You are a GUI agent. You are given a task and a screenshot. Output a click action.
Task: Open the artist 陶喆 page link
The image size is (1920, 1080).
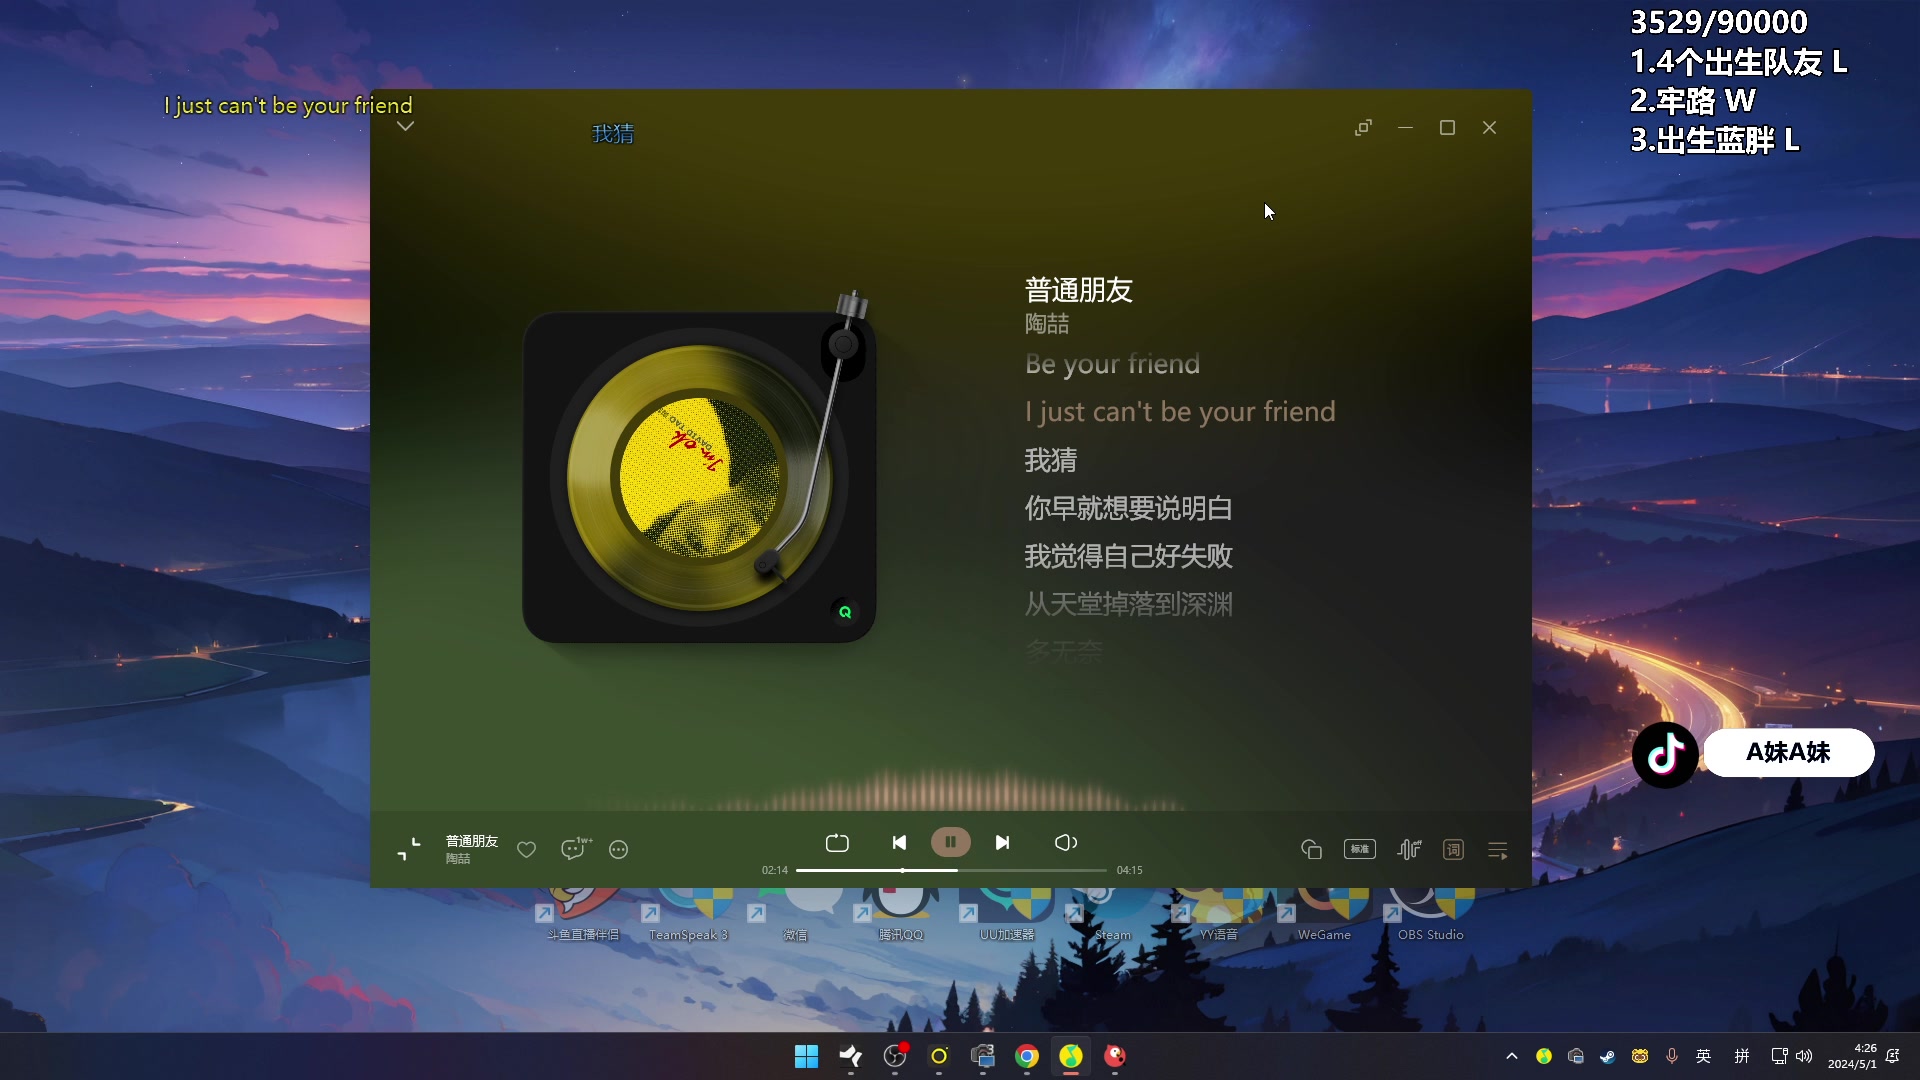(460, 860)
